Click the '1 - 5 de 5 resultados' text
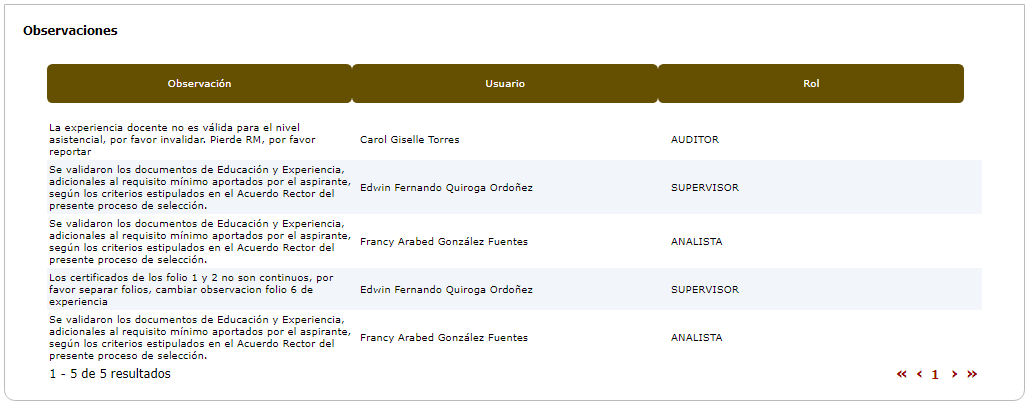The image size is (1031, 405). coord(110,374)
